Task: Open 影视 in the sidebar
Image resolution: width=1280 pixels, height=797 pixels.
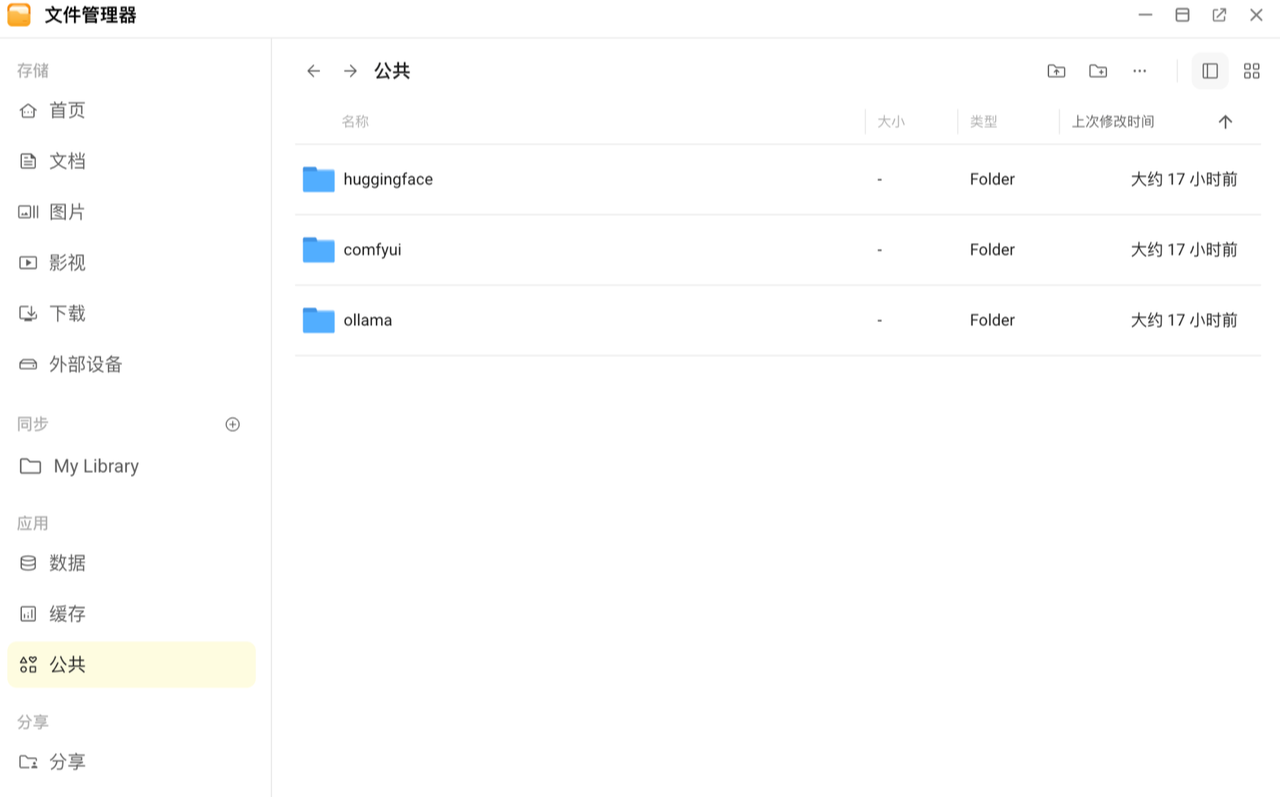Action: pos(131,262)
